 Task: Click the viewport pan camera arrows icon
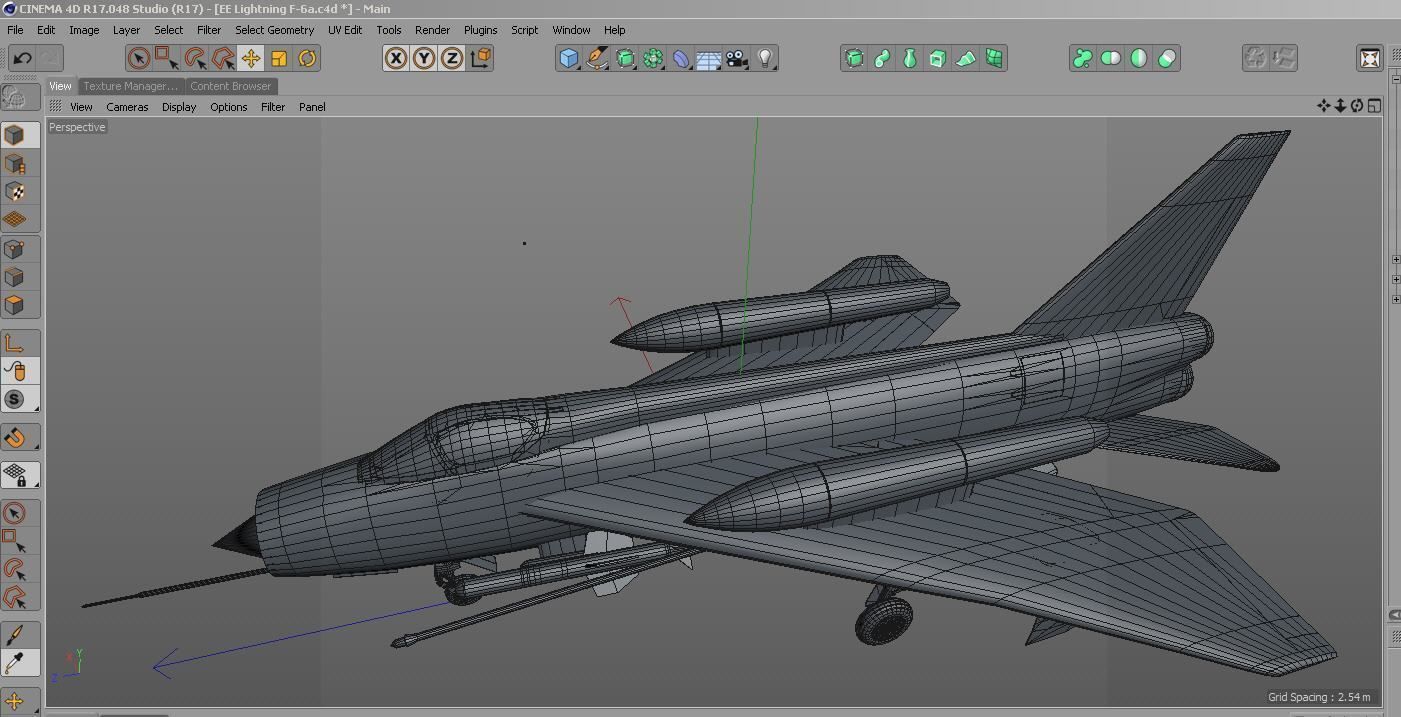pos(1324,106)
